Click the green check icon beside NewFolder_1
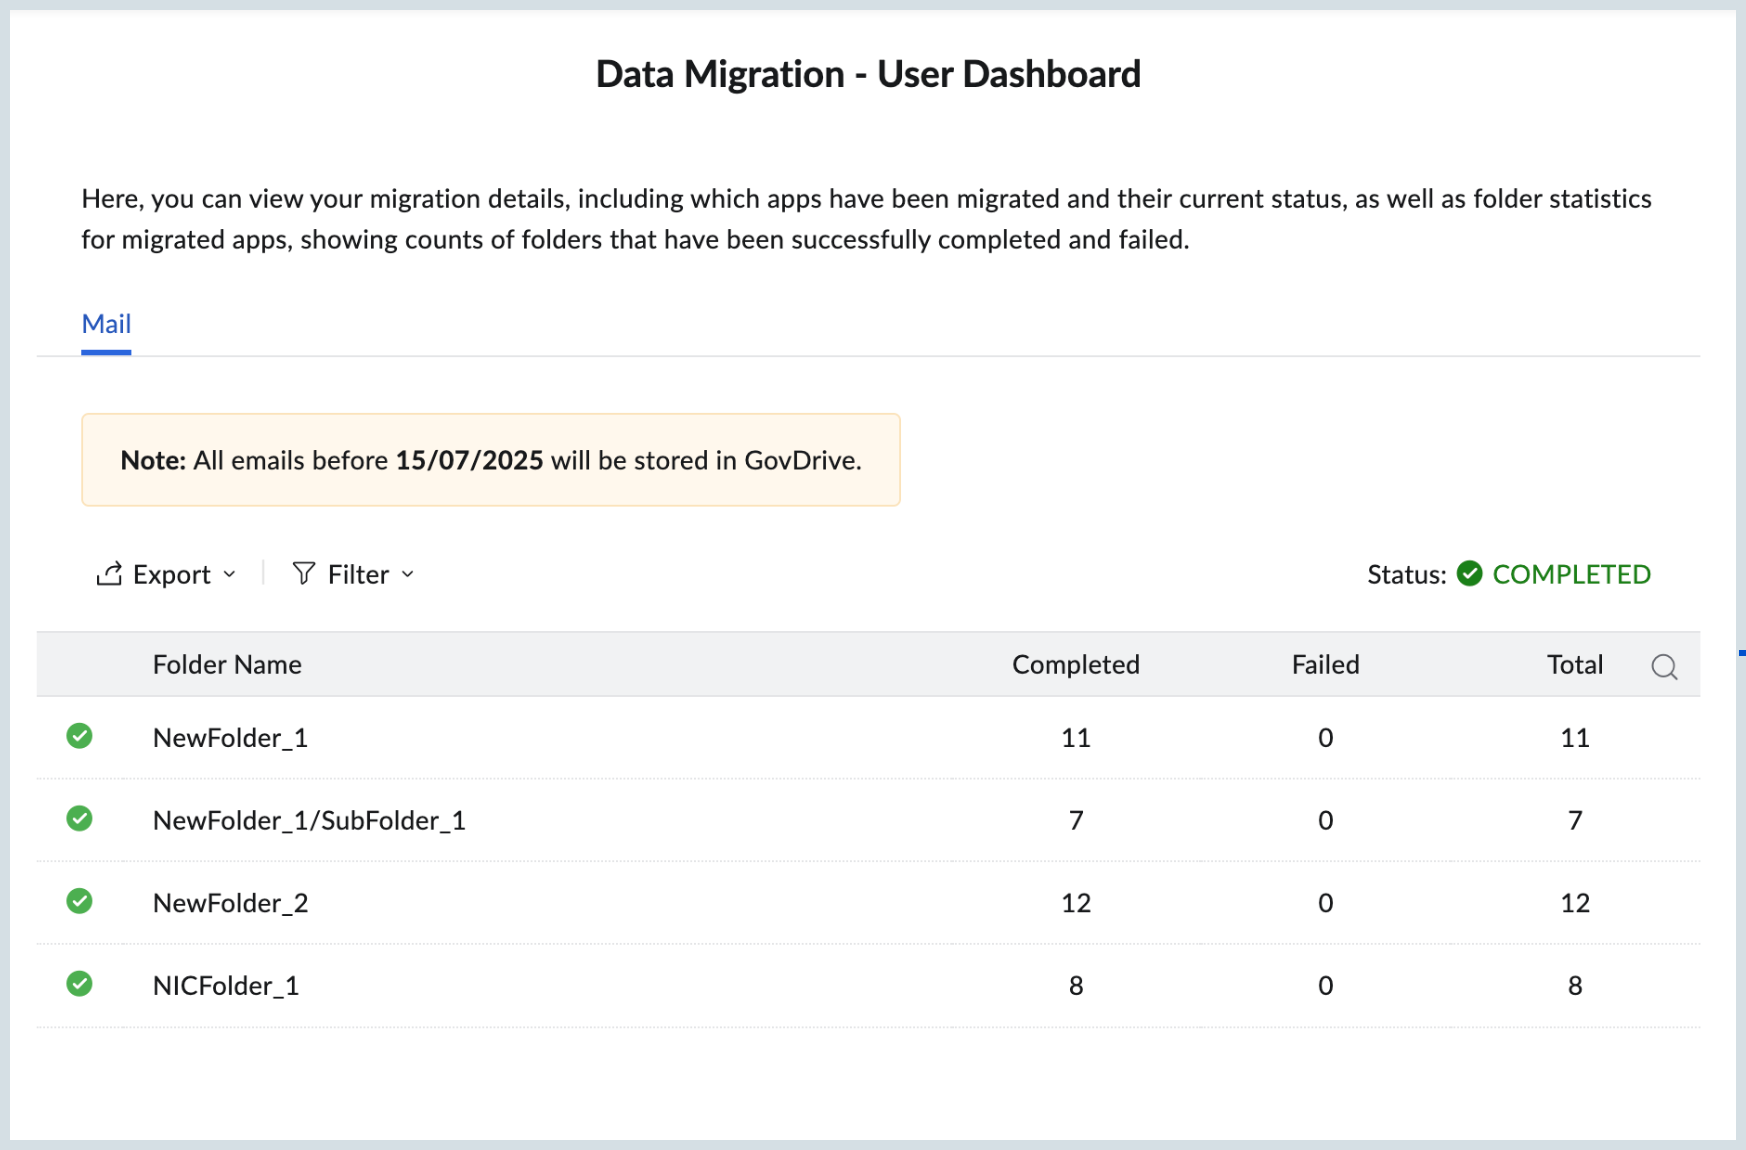1746x1150 pixels. click(x=79, y=737)
